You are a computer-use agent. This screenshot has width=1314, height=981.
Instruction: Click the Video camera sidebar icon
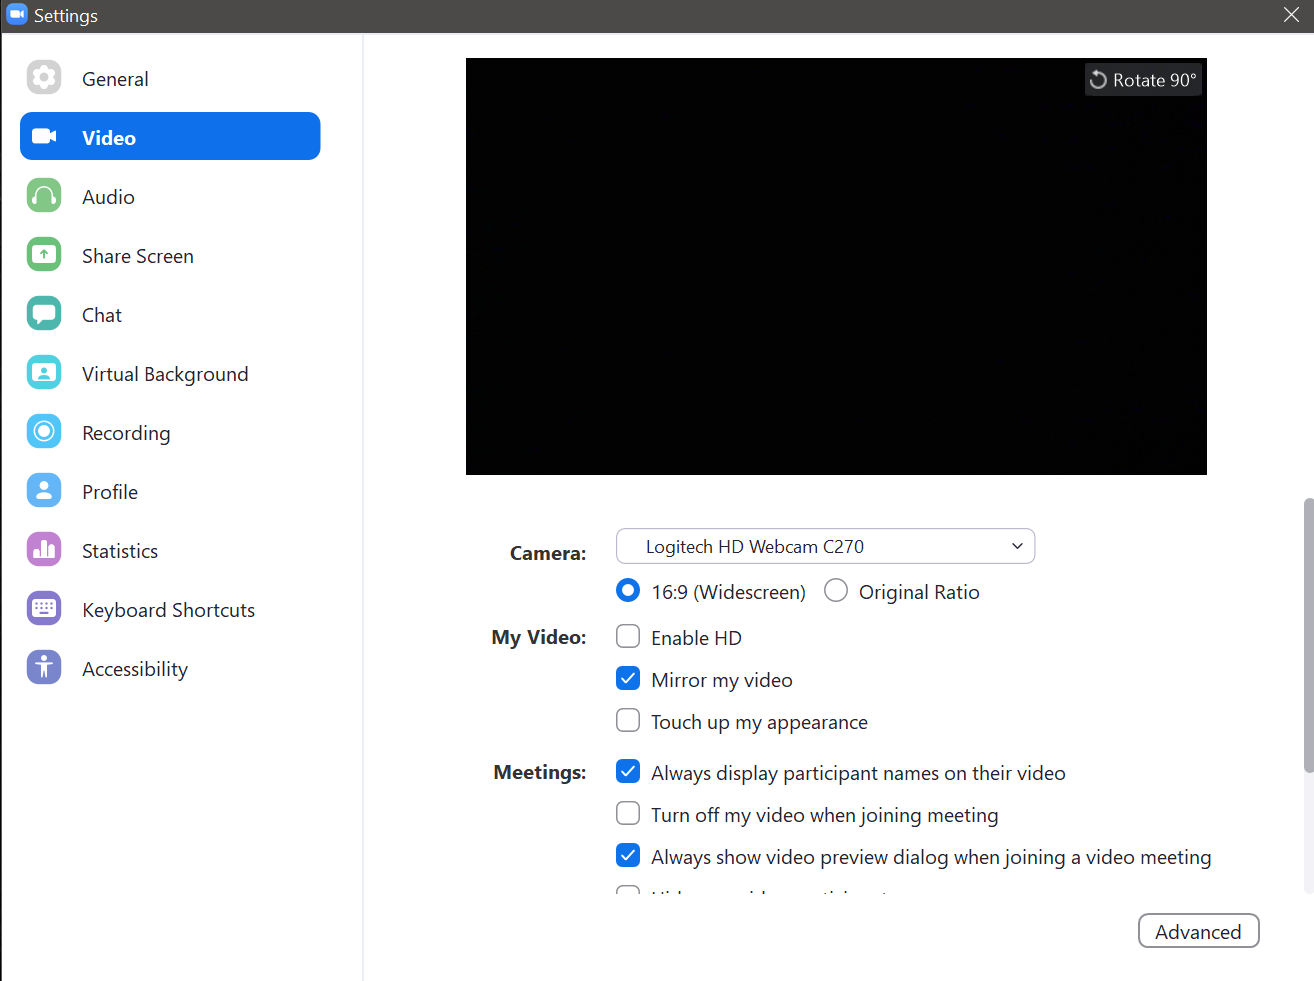point(44,137)
